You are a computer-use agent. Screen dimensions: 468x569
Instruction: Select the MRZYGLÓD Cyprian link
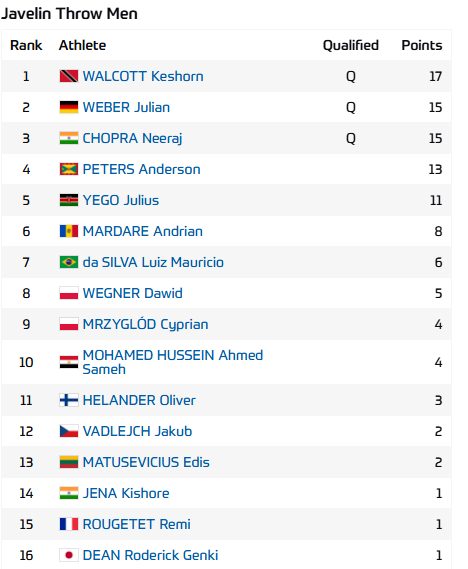pyautogui.click(x=145, y=324)
